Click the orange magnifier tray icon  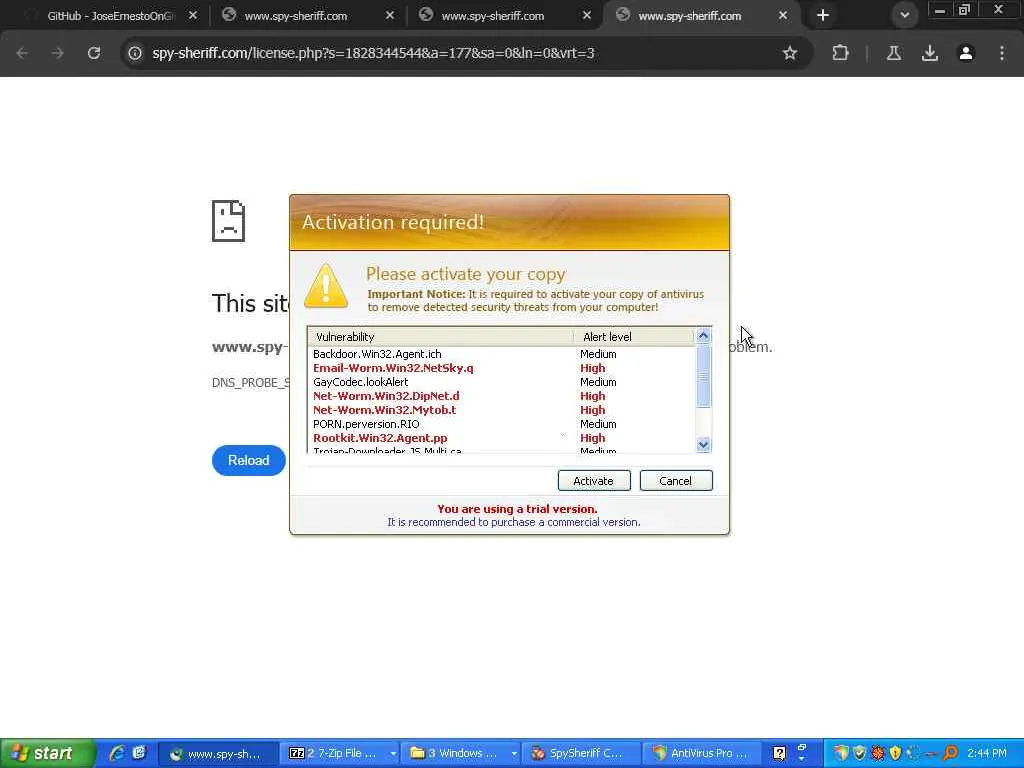pos(950,754)
